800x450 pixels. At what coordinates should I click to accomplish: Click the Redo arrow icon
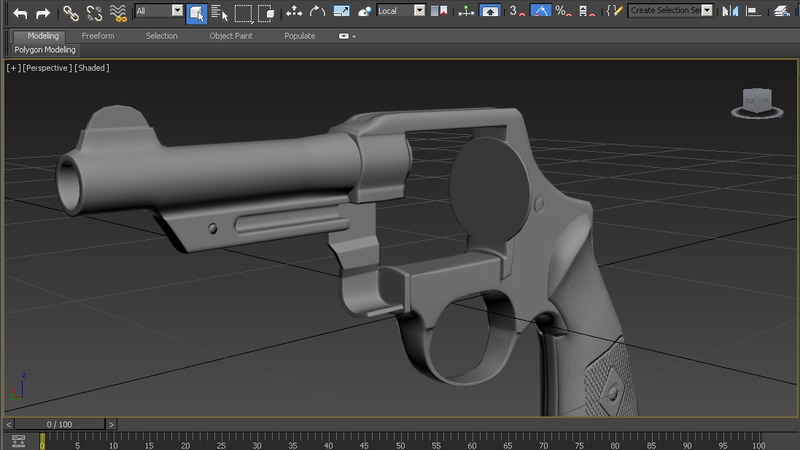coord(43,12)
